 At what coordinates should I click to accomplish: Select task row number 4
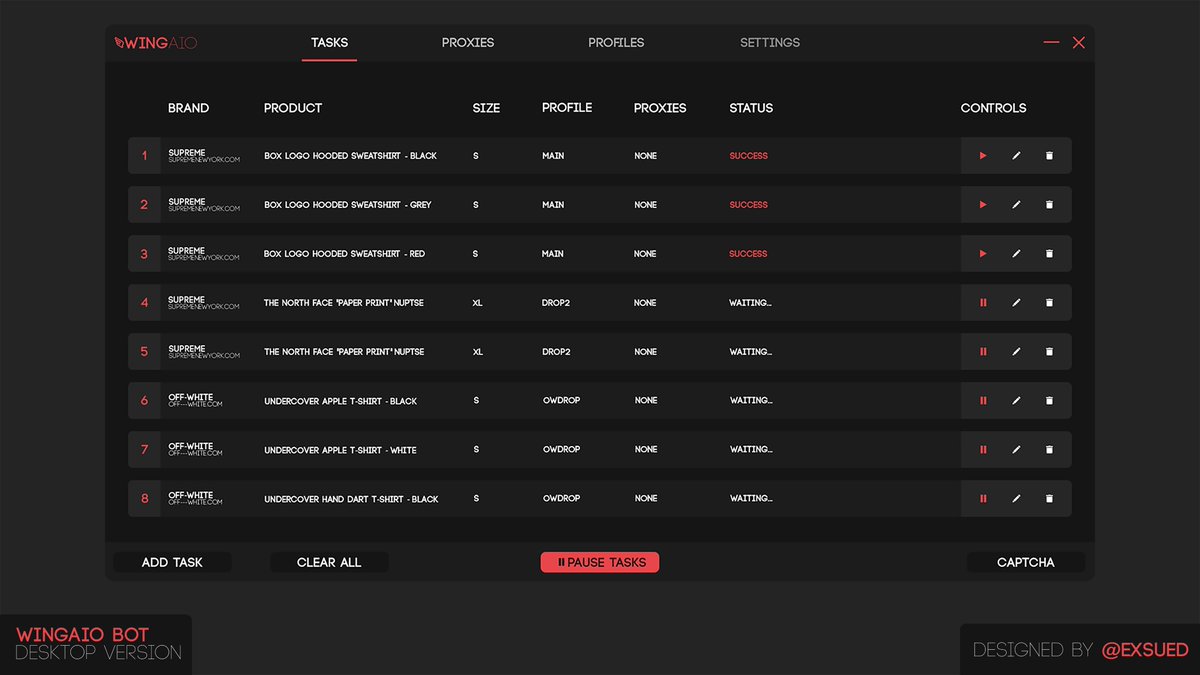(144, 303)
